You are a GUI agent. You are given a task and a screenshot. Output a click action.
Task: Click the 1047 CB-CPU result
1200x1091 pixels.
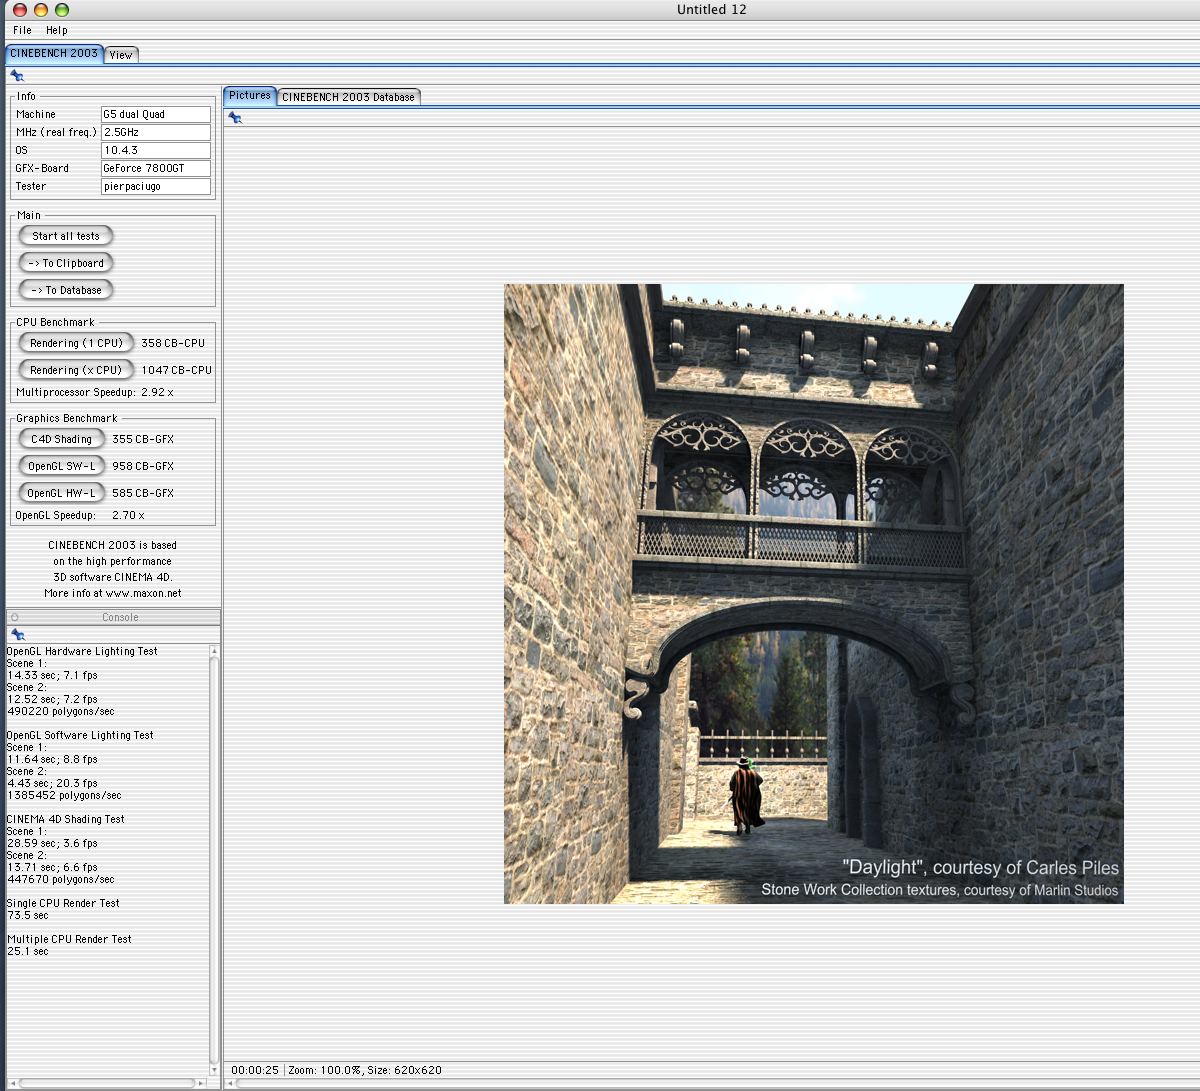coord(176,370)
